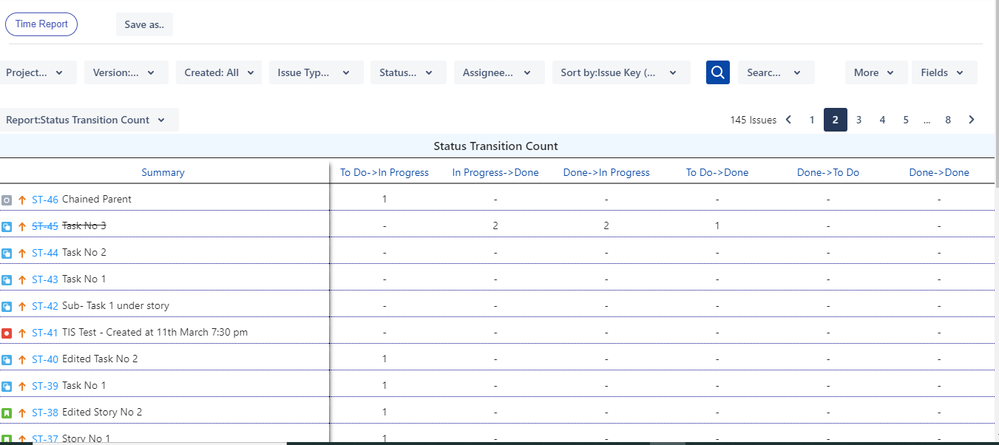Open issue ST-39 link
The height and width of the screenshot is (445, 999).
(x=45, y=386)
